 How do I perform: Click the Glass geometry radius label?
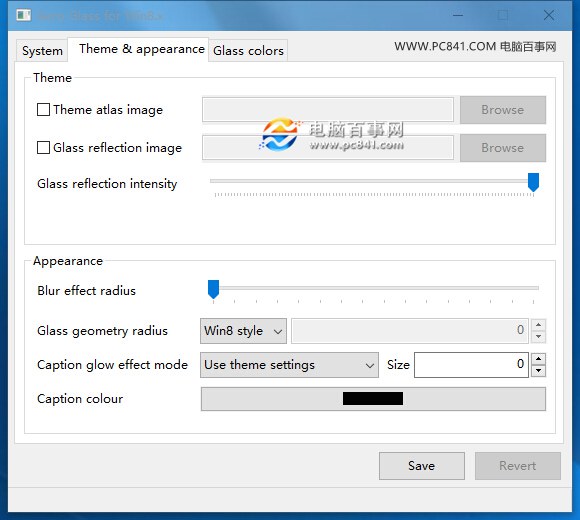102,331
